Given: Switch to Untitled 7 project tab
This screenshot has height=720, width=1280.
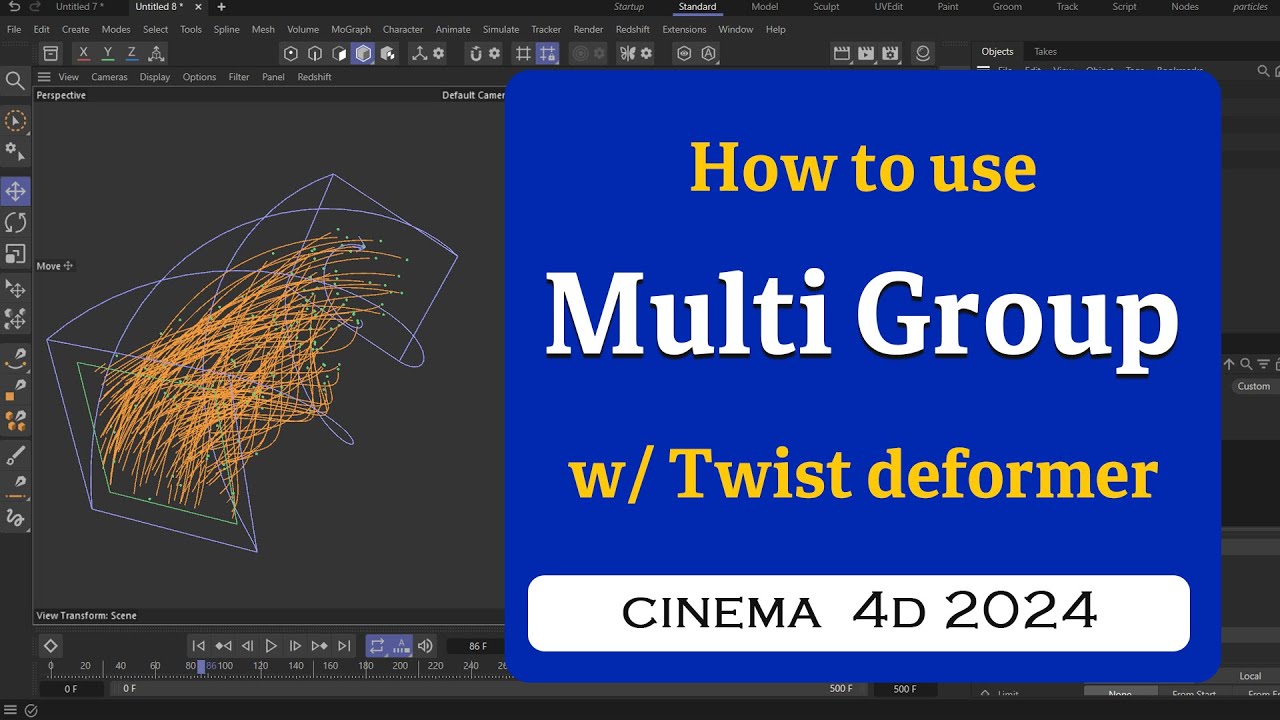Looking at the screenshot, I should [79, 7].
